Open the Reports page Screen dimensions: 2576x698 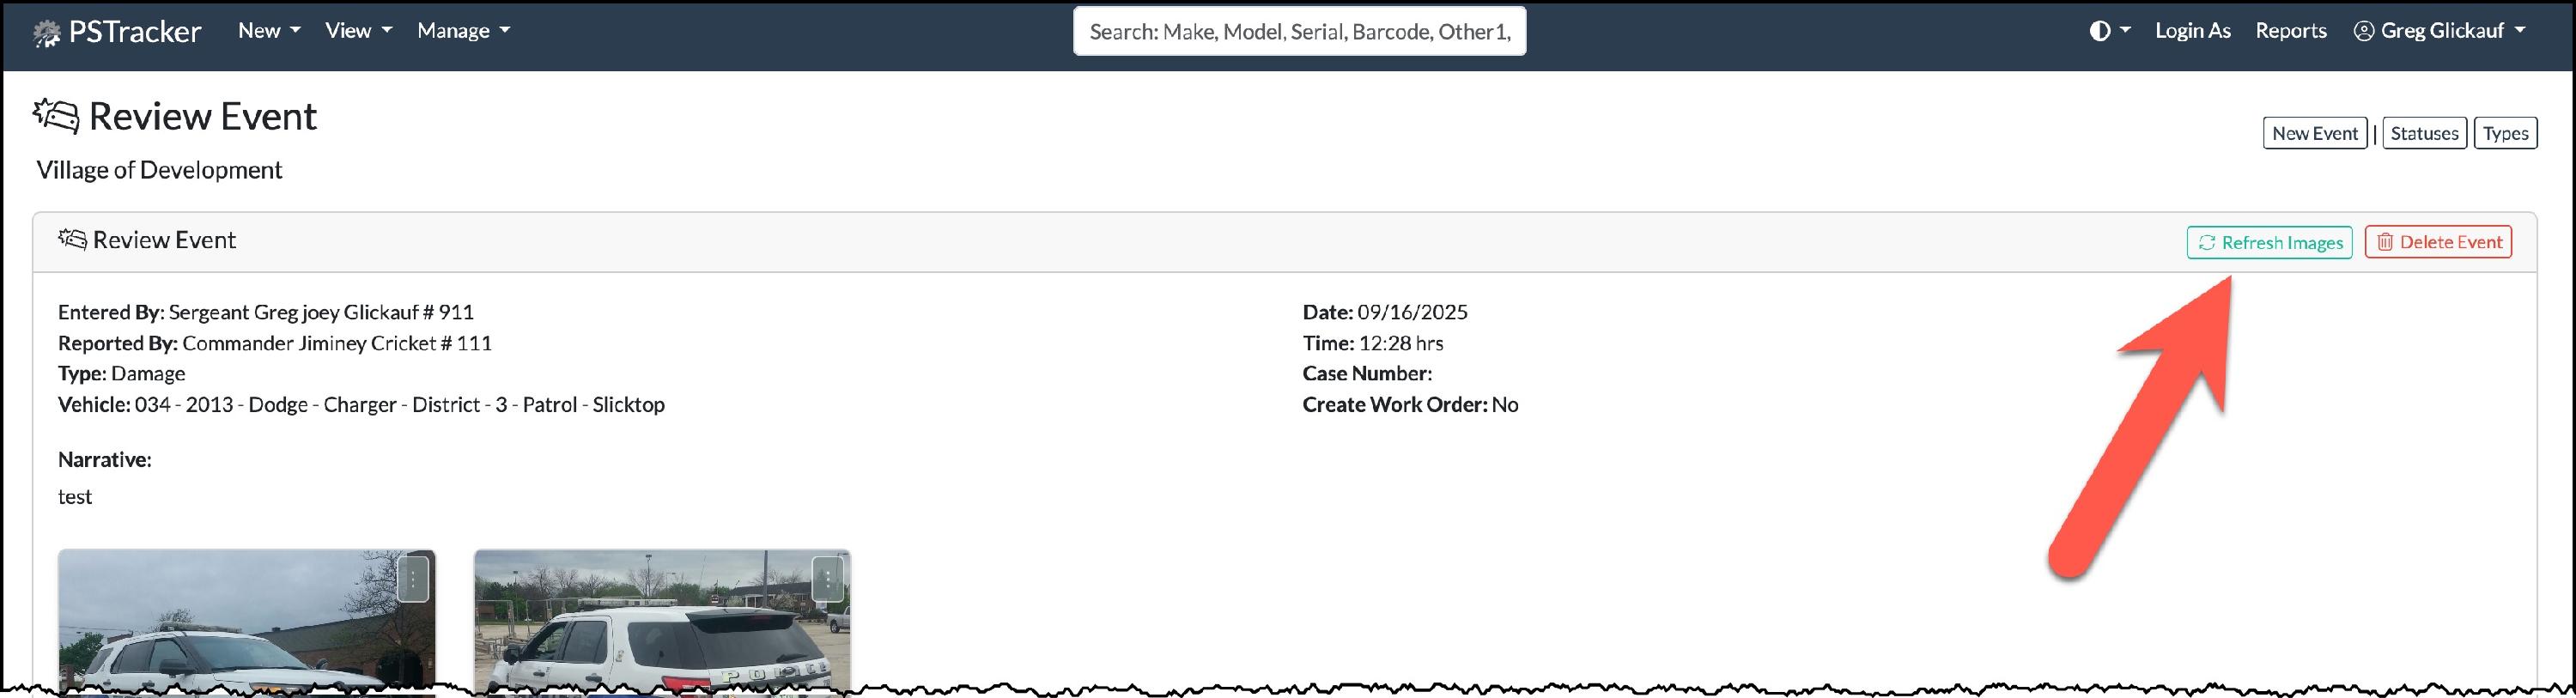pos(2290,31)
